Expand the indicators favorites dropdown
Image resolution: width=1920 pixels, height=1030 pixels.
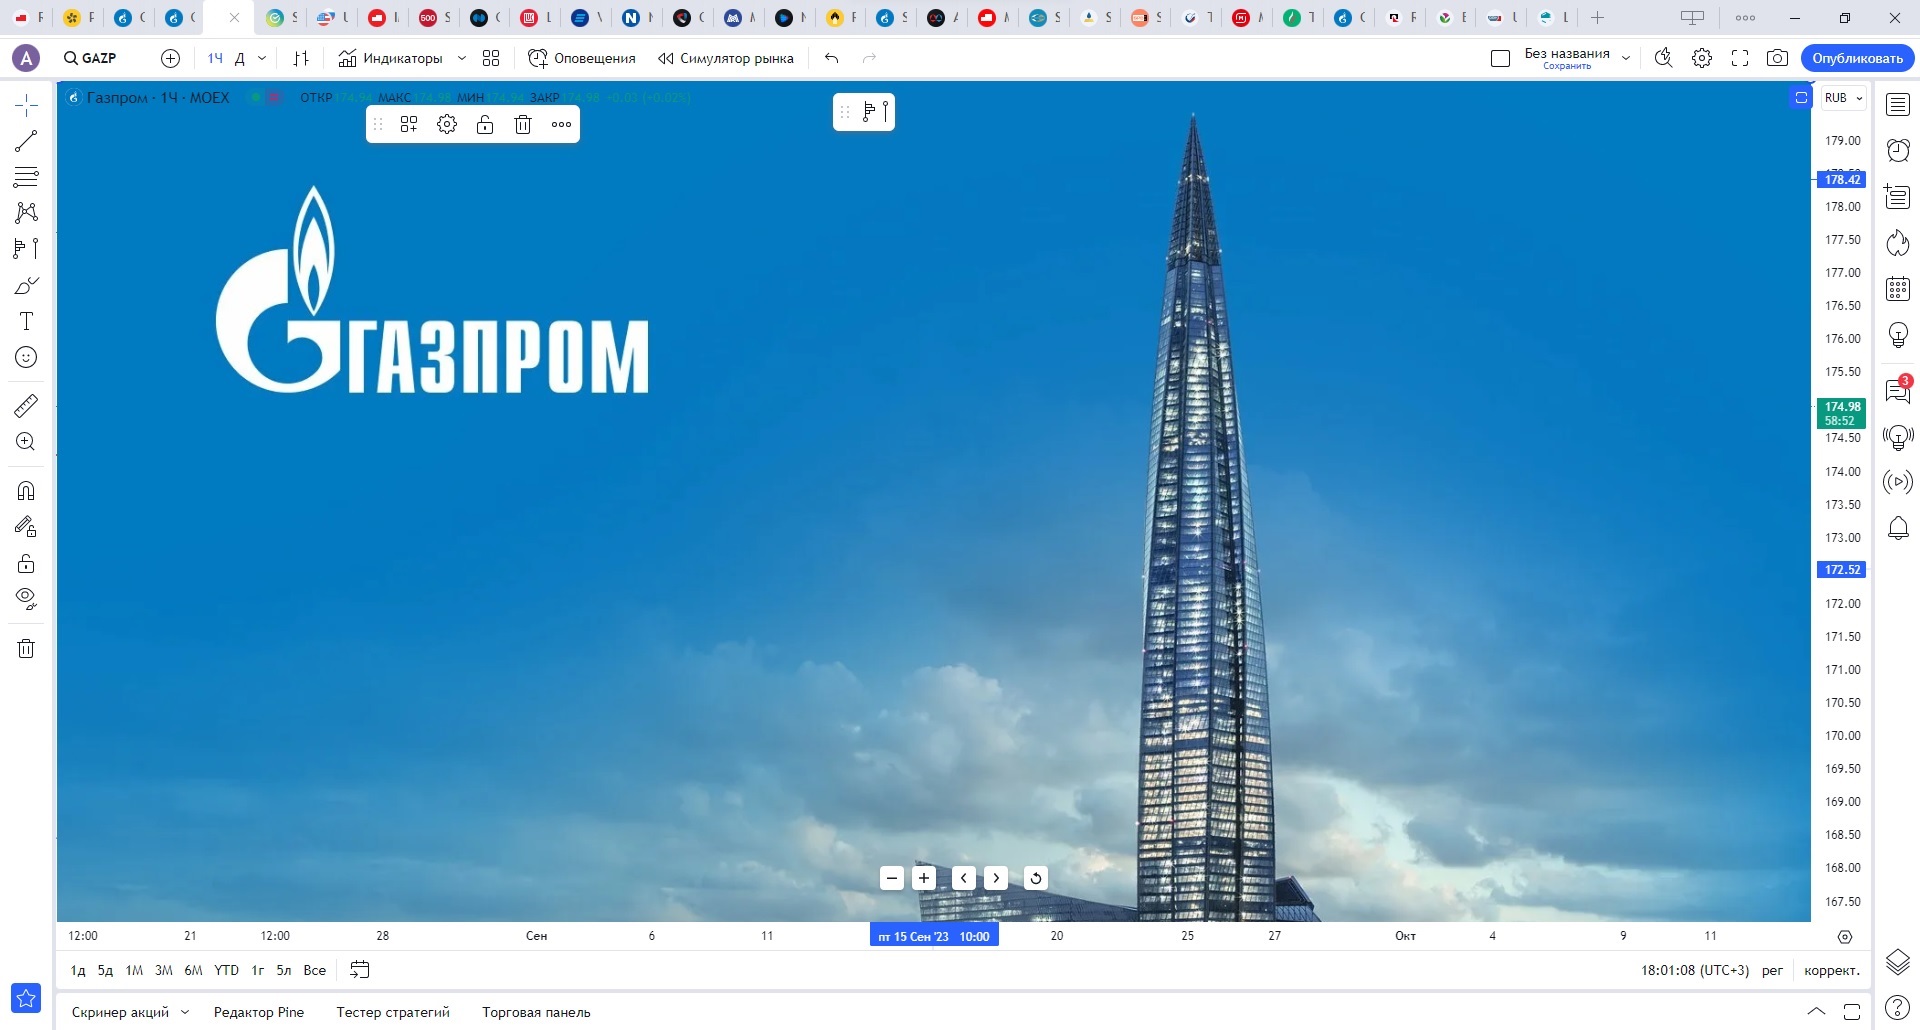tap(462, 58)
